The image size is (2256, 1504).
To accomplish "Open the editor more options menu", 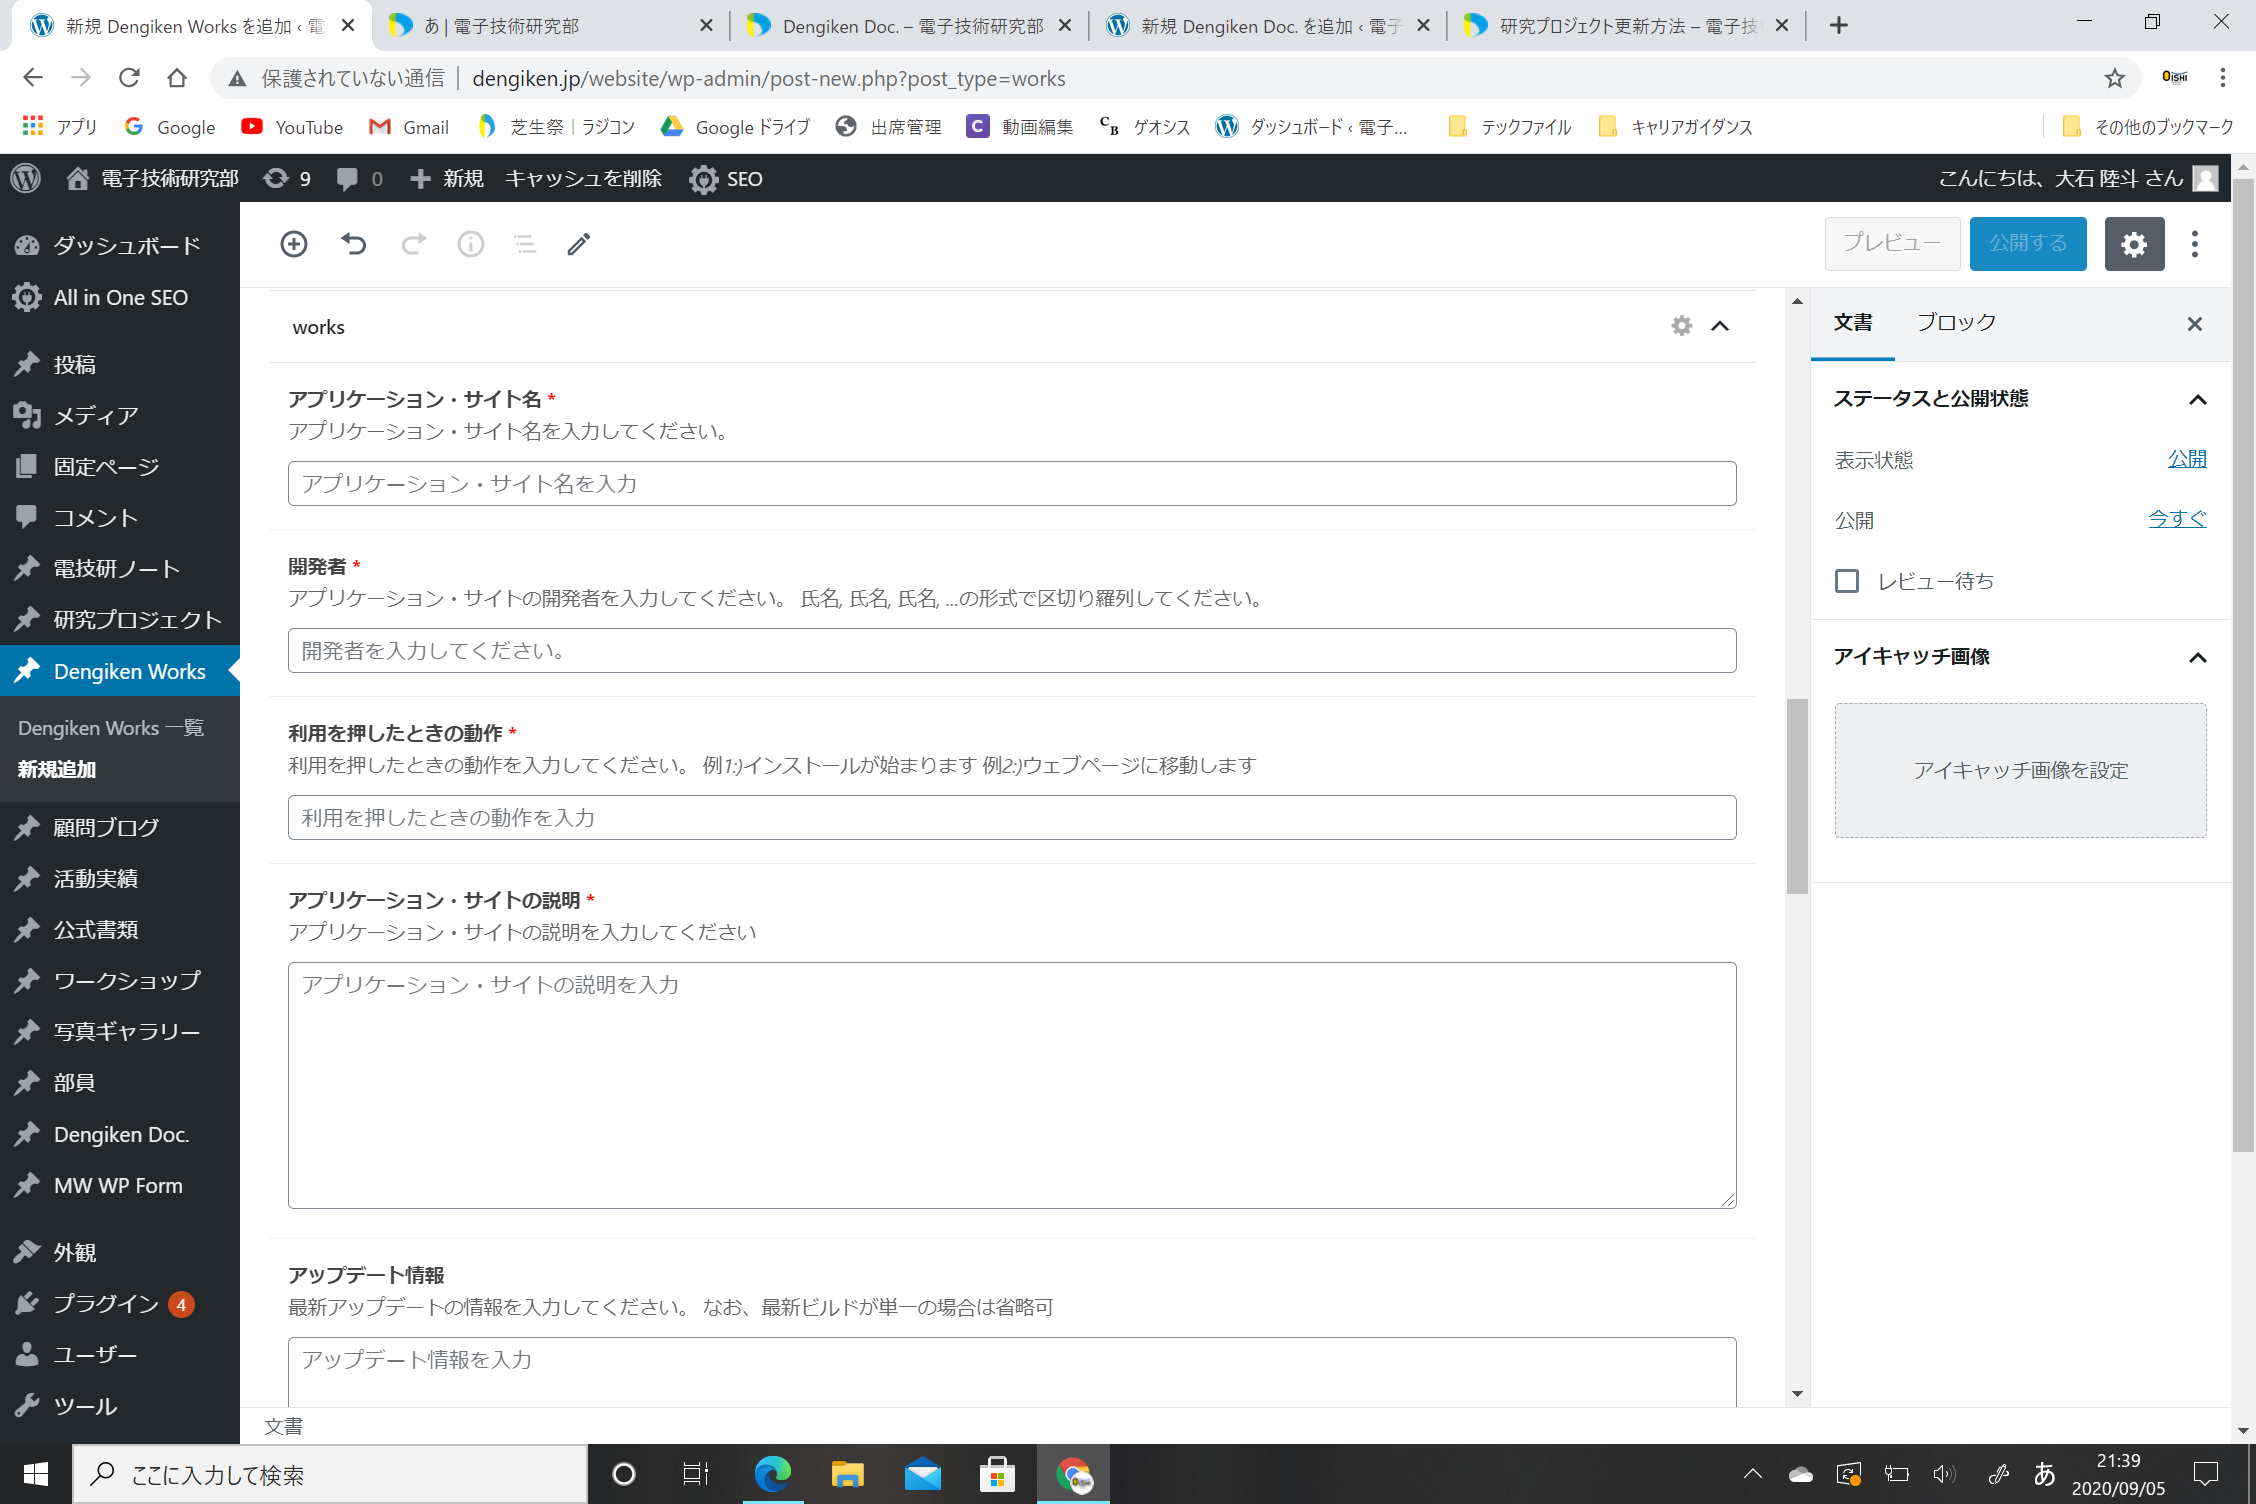I will click(2195, 244).
